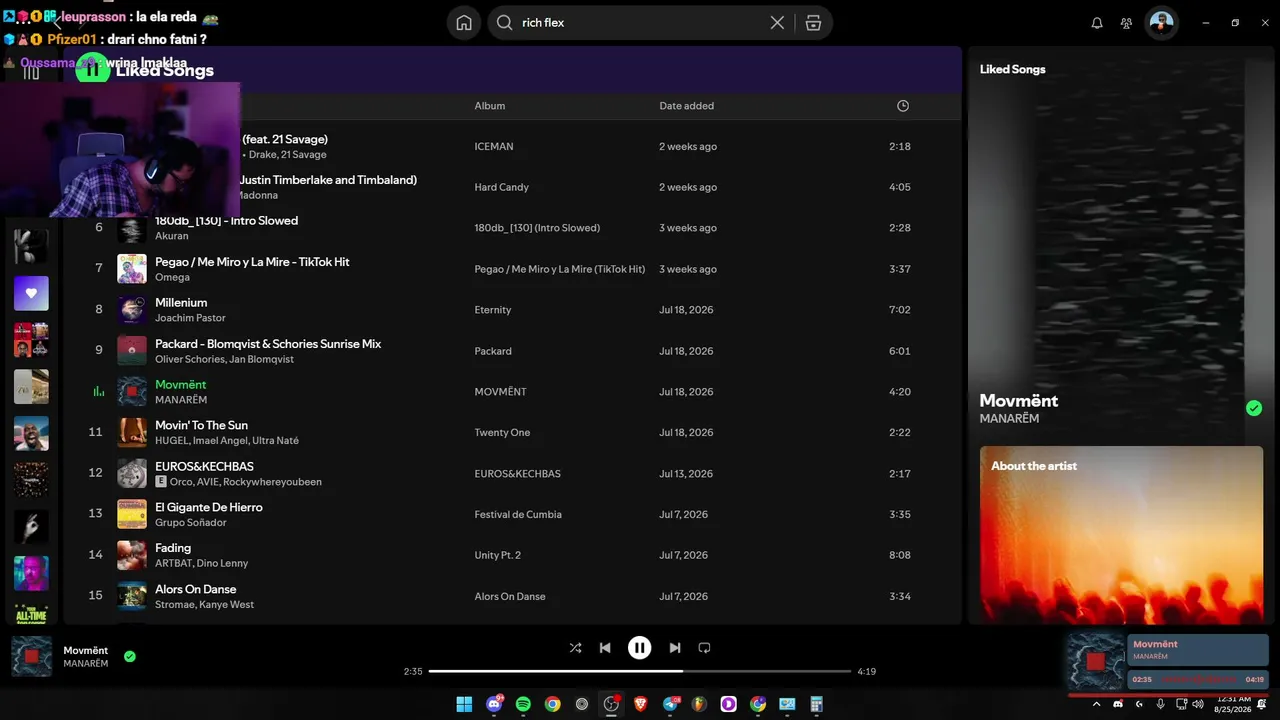This screenshot has height=720, width=1280.
Task: Pause the current song in the player bar
Action: (640, 648)
